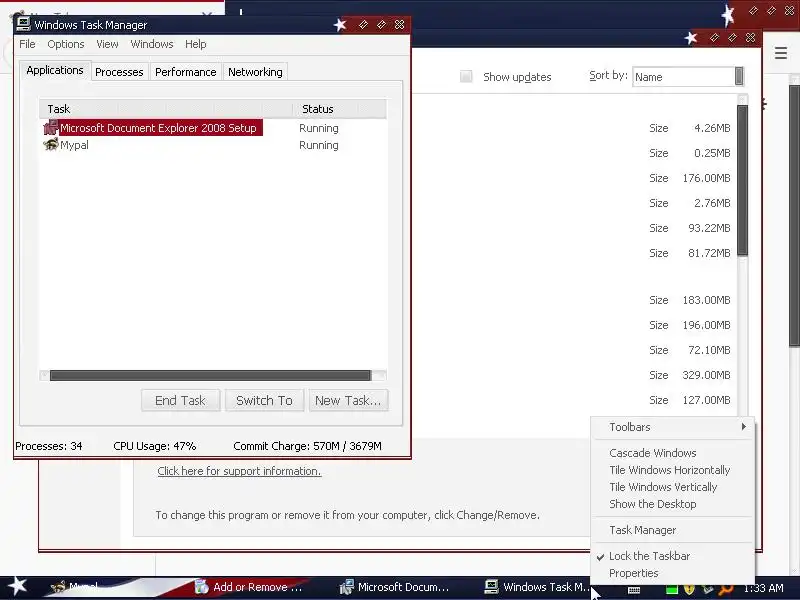Image resolution: width=800 pixels, height=600 pixels.
Task: Switch to the Performance tab
Action: (186, 72)
